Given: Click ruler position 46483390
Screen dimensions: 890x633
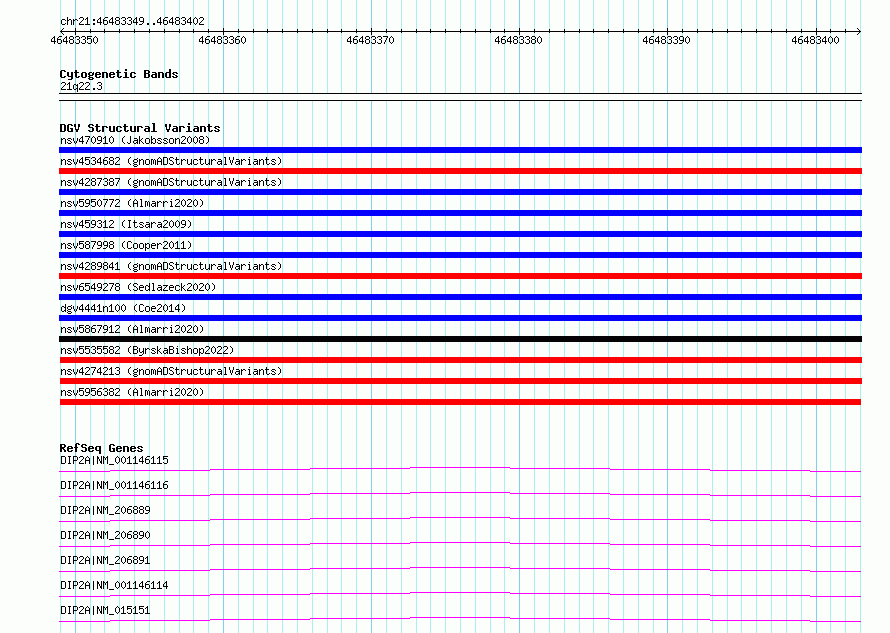Looking at the screenshot, I should 666,40.
